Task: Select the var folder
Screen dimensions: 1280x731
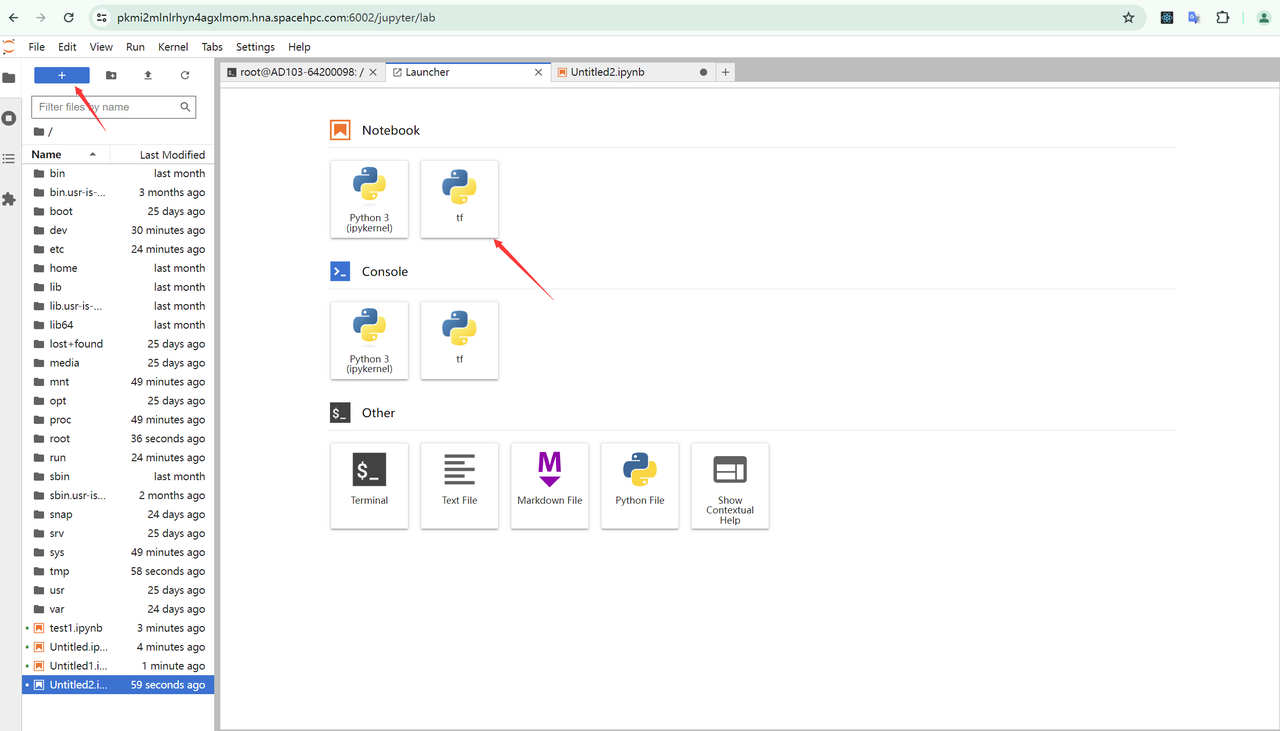Action: click(x=118, y=609)
